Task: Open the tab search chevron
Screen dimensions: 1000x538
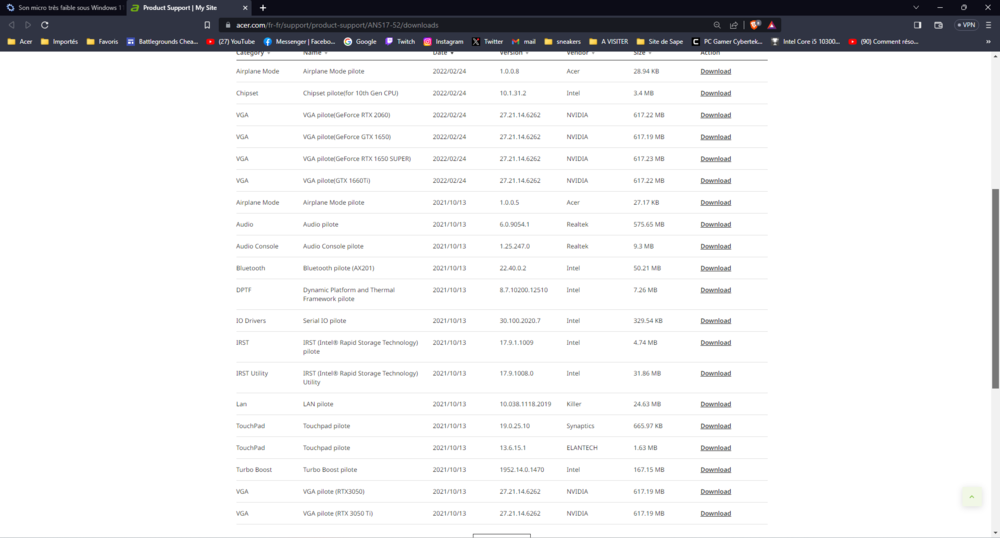Action: coord(916,8)
